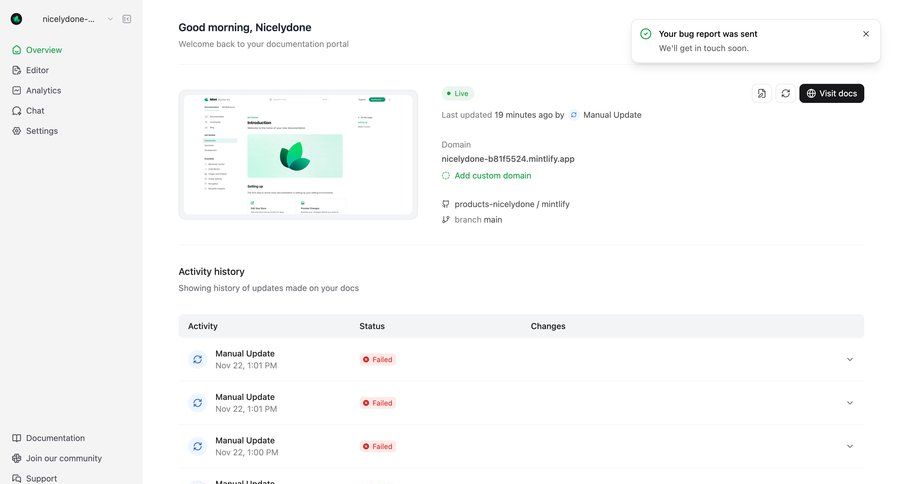Click the file search icon button
900x484 pixels.
pyautogui.click(x=762, y=93)
